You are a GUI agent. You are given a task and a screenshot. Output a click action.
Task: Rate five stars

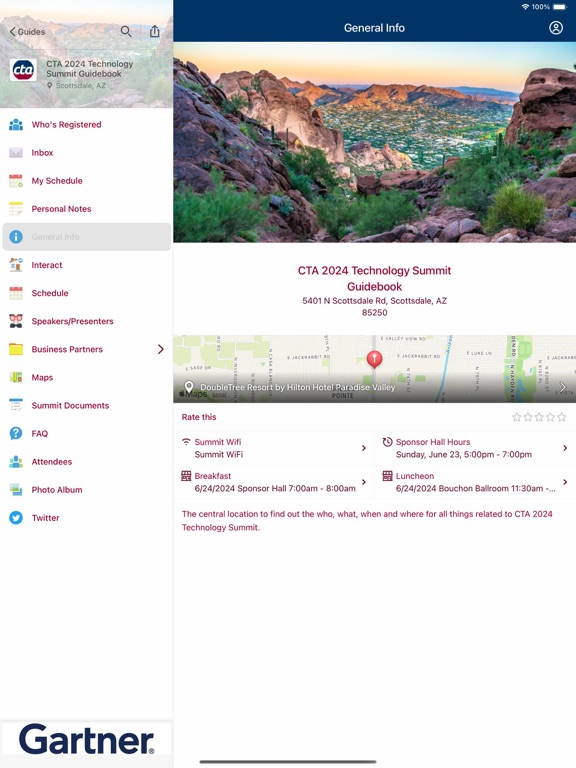[x=562, y=417]
